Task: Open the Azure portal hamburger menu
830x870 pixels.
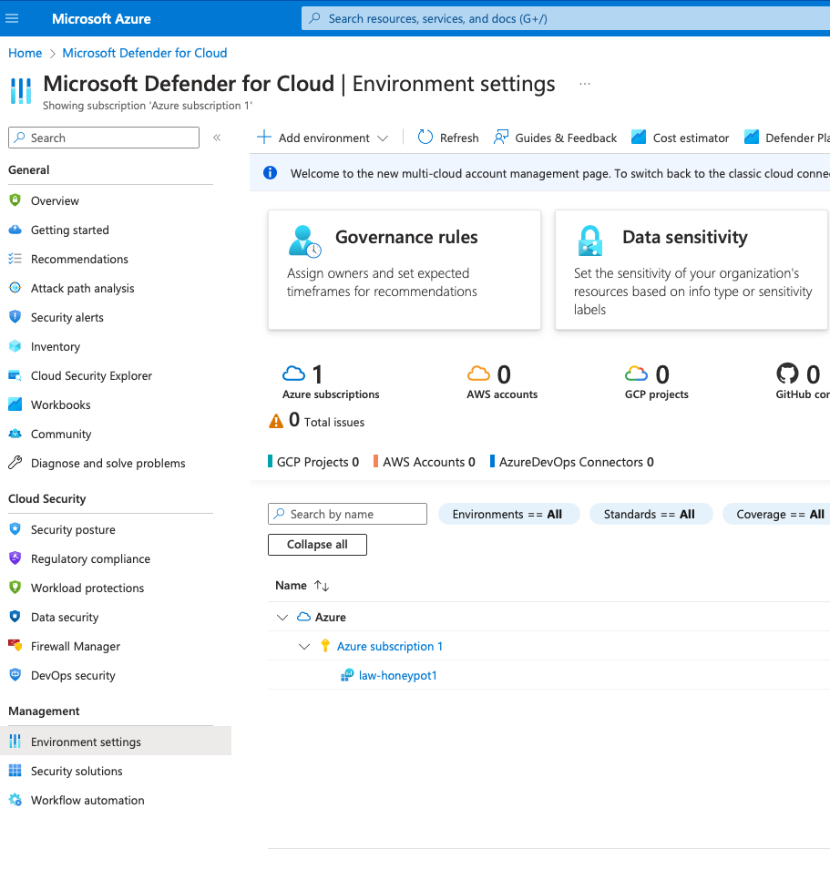Action: click(x=12, y=18)
